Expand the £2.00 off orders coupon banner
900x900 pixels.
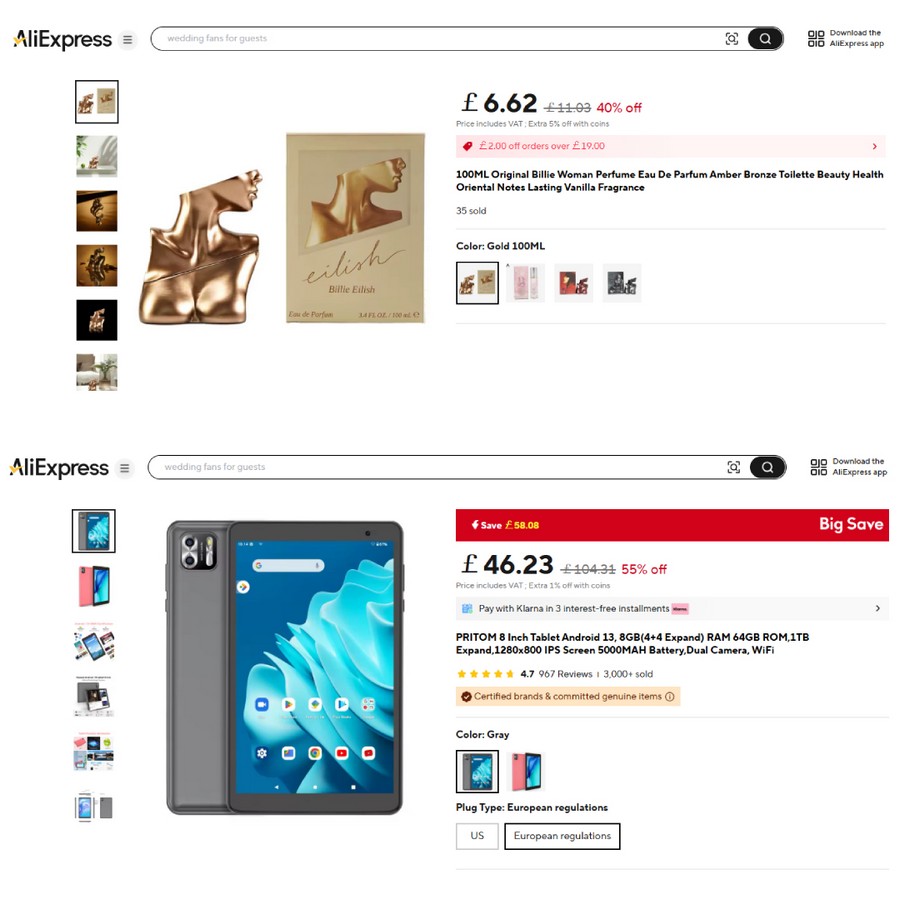[670, 146]
